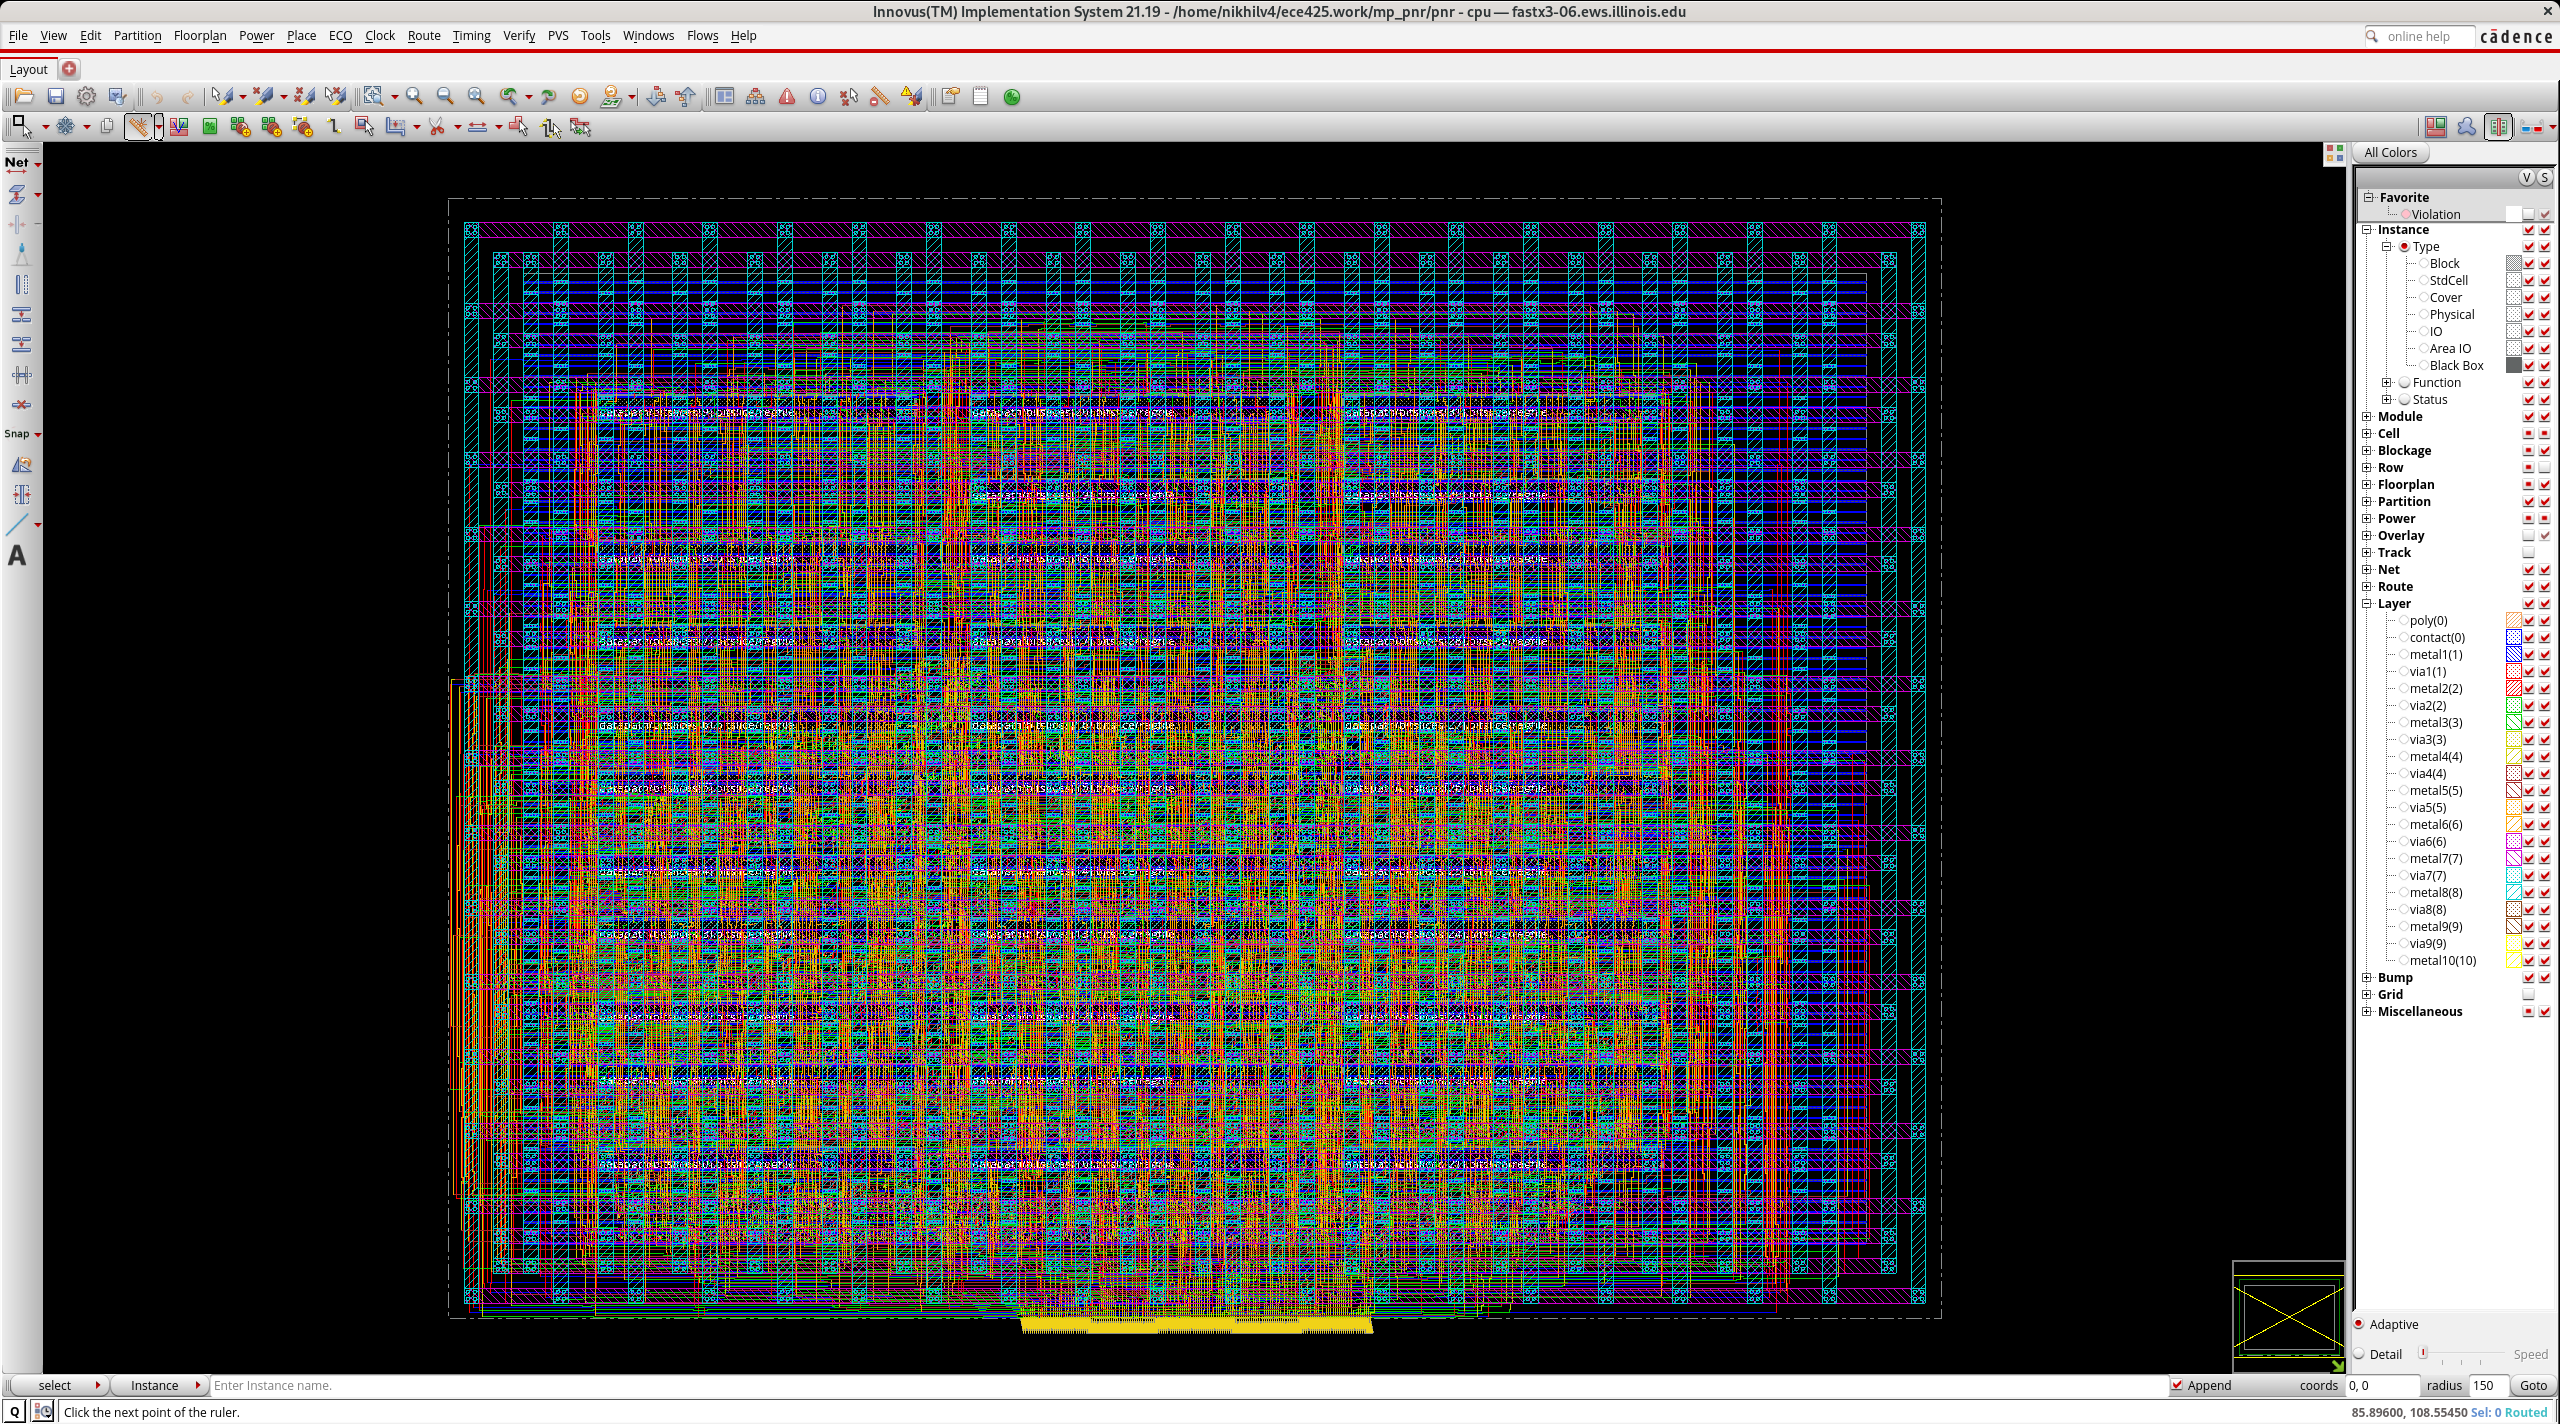The image size is (2560, 1424).
Task: Click the green percent density icon
Action: [1012, 97]
